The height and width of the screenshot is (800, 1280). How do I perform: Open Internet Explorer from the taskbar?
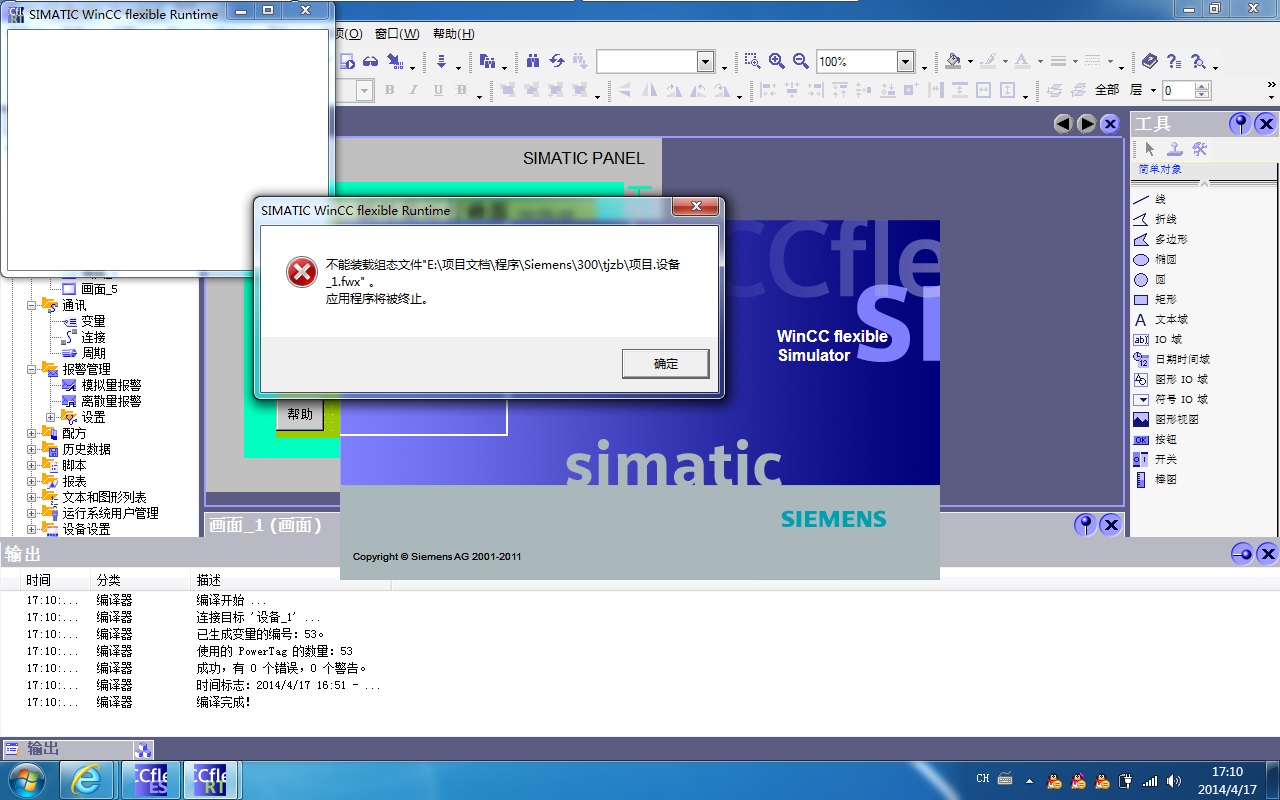point(85,779)
